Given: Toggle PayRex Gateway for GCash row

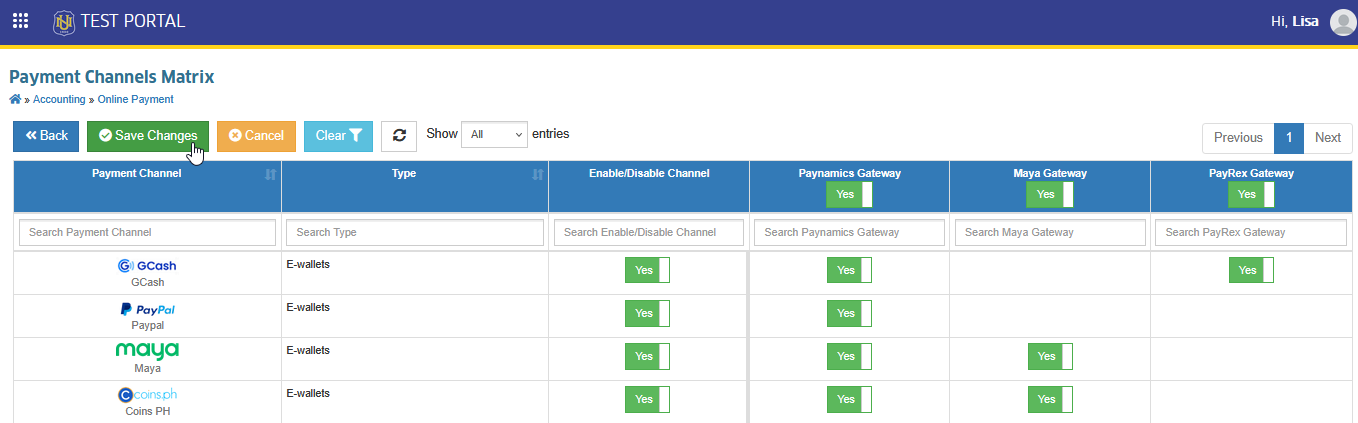Looking at the screenshot, I should (x=1251, y=270).
